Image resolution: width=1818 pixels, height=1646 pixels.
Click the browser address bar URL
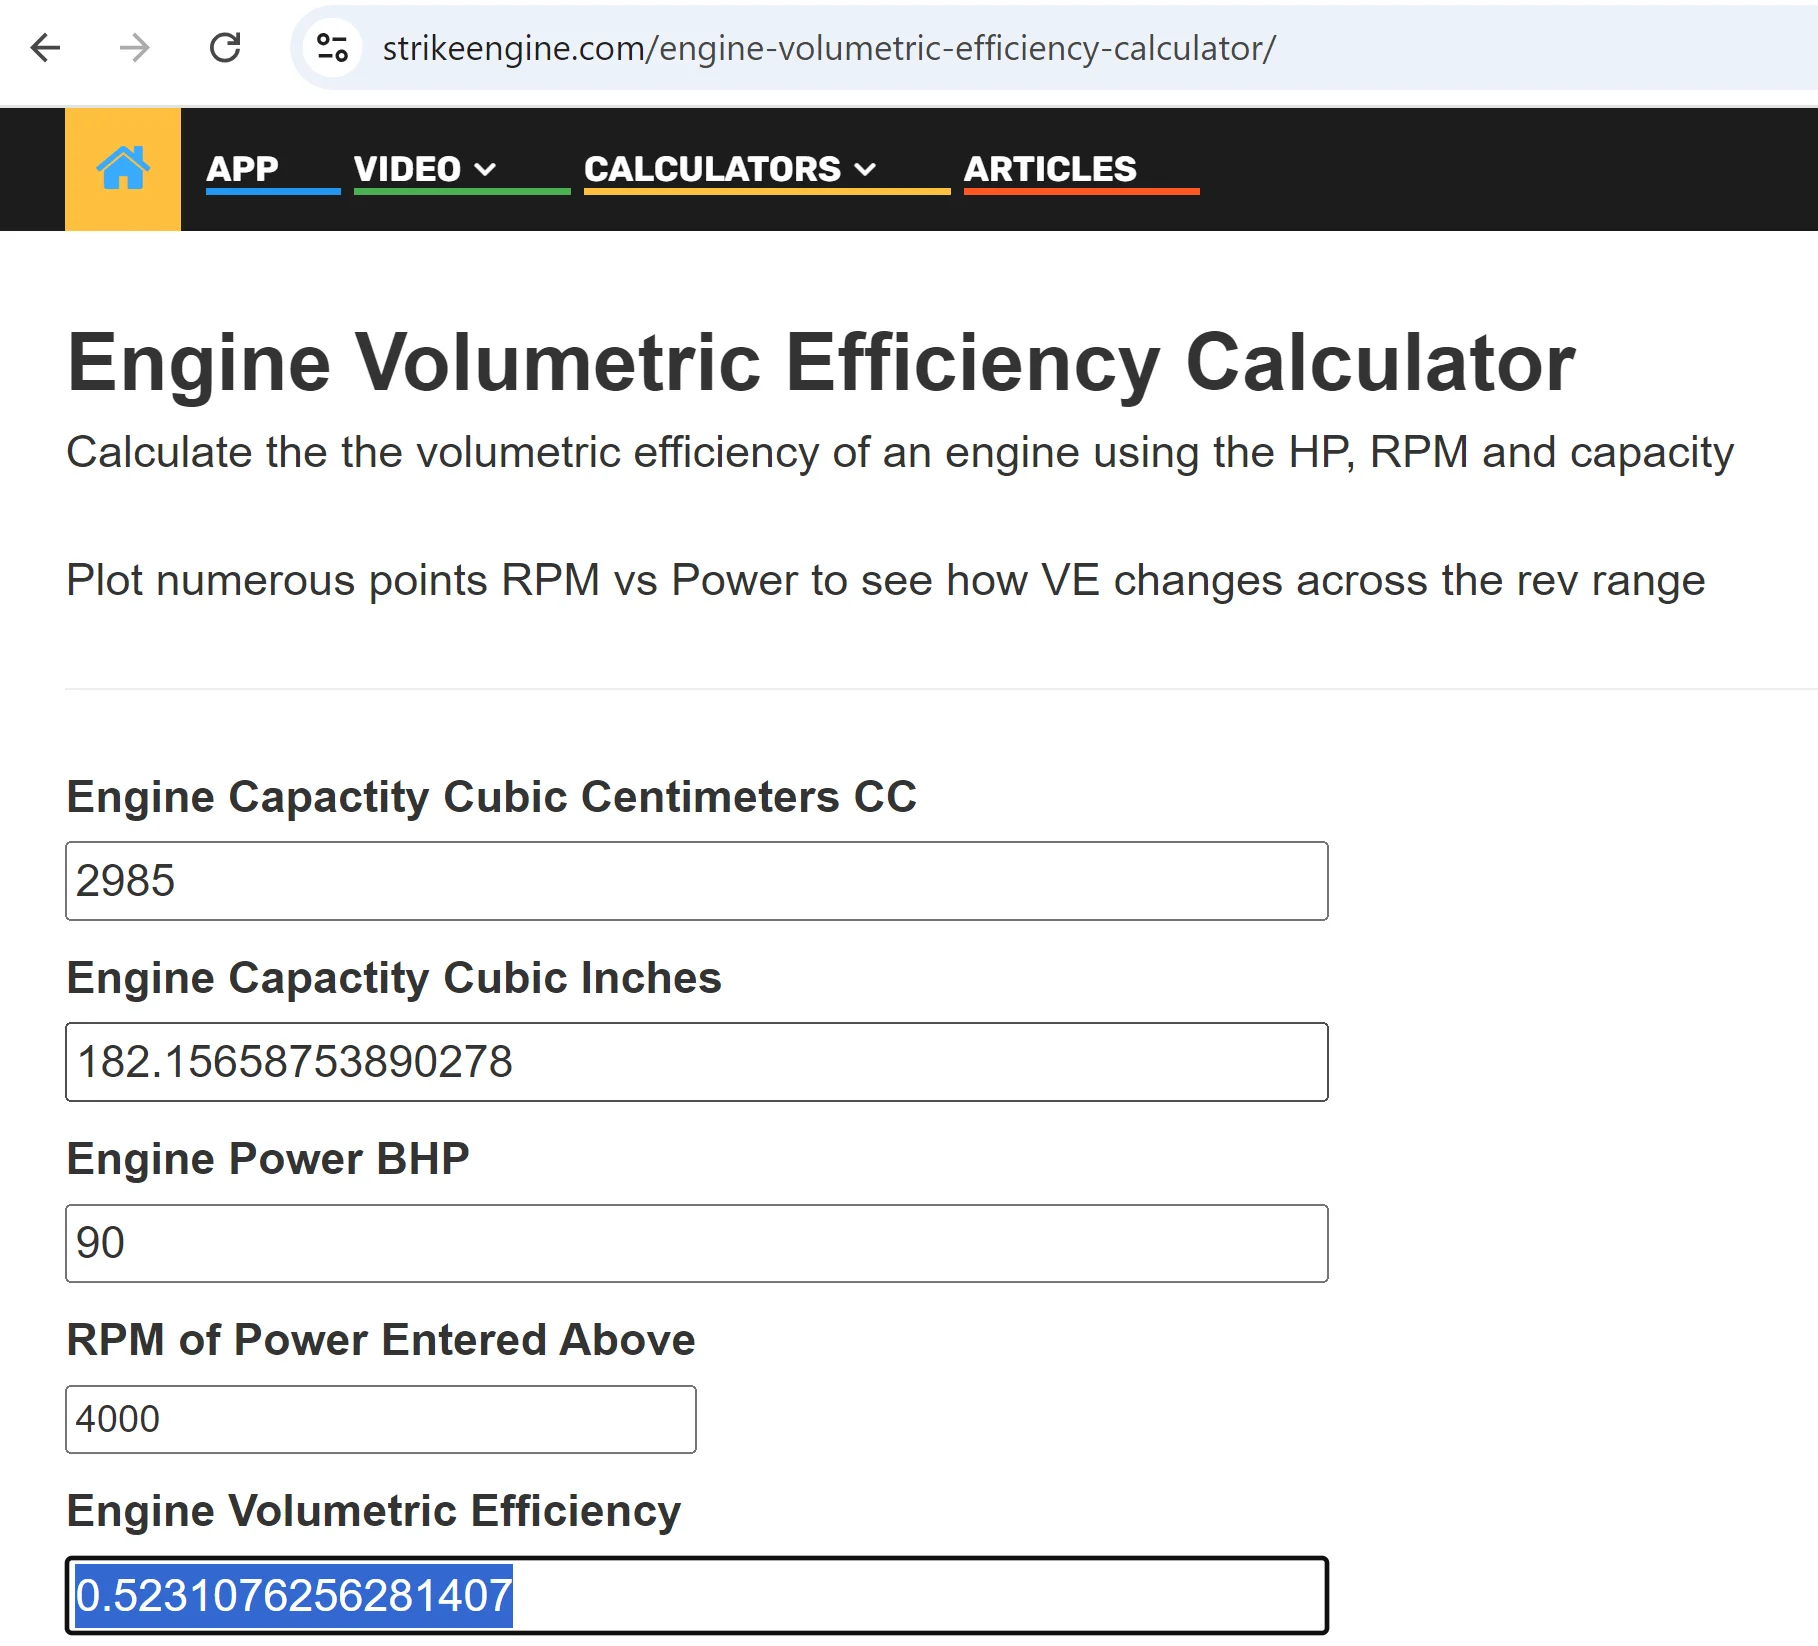tap(829, 48)
